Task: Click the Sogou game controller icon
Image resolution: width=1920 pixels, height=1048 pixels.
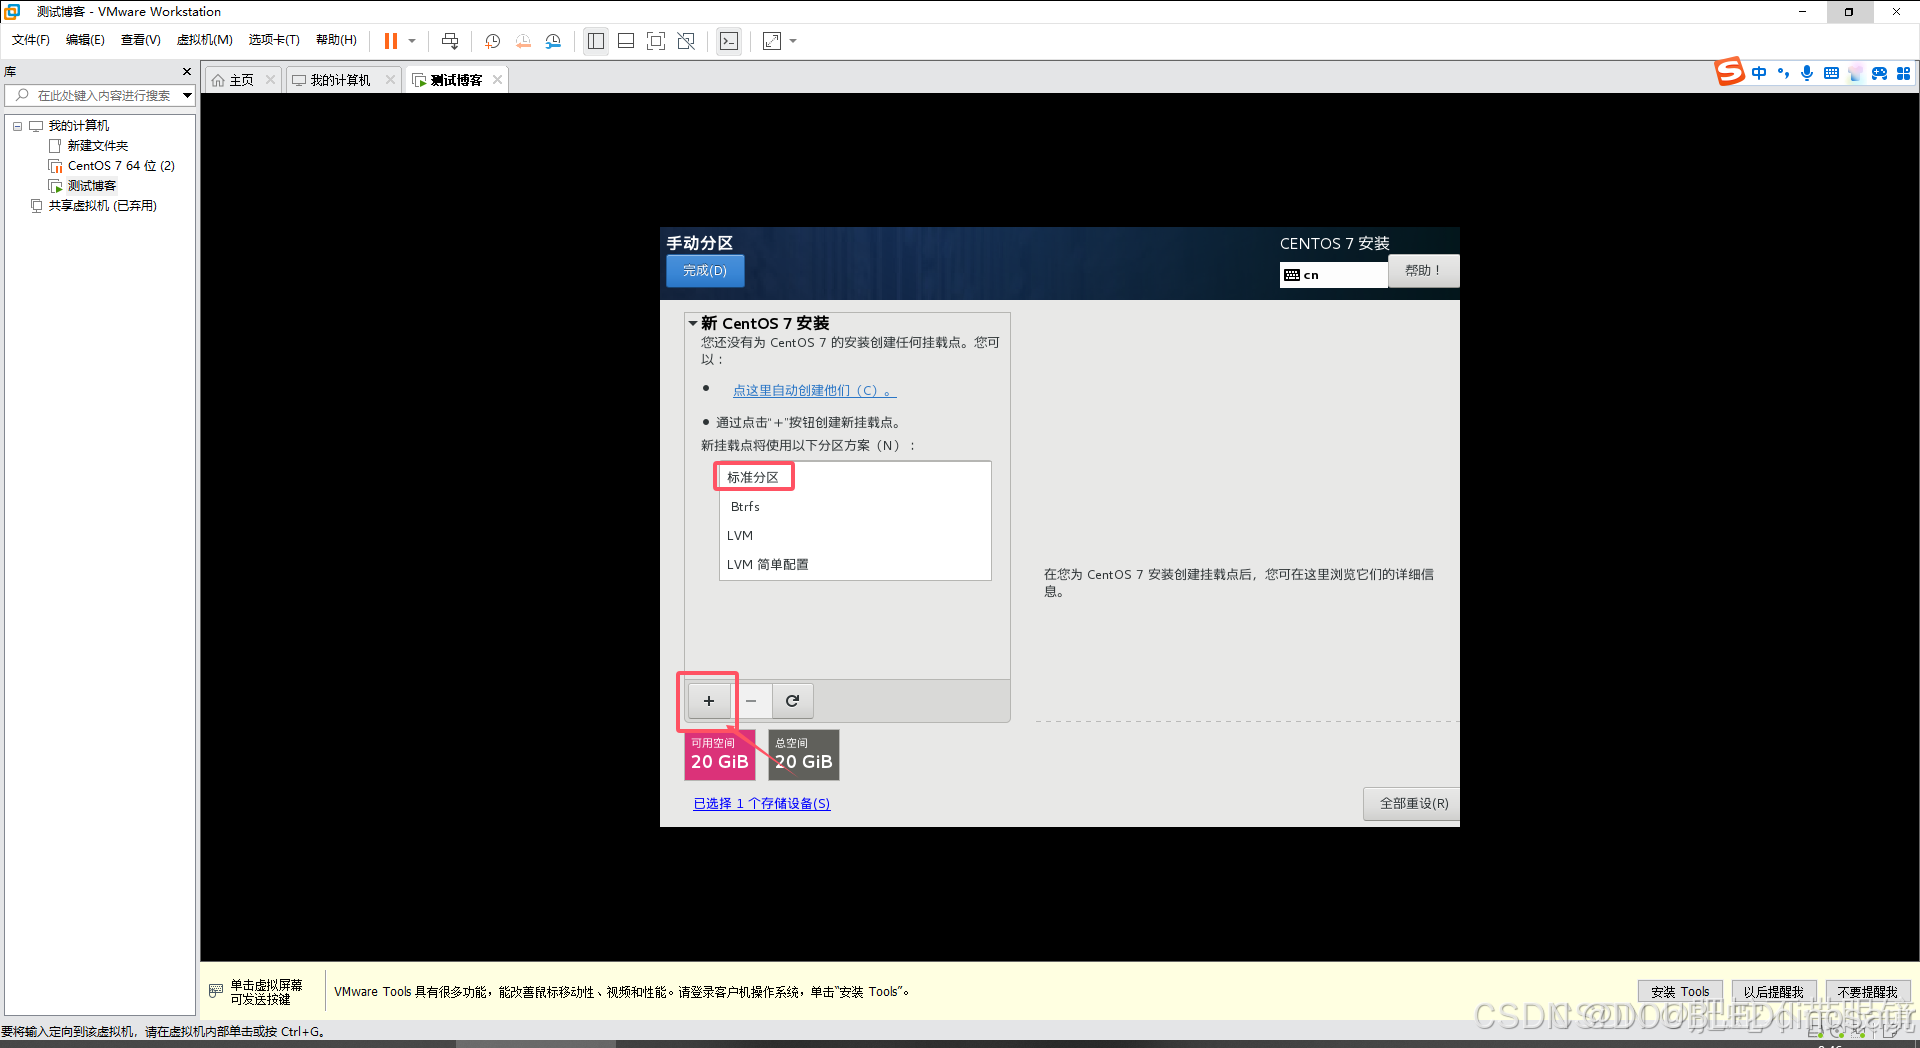Action: tap(1879, 73)
